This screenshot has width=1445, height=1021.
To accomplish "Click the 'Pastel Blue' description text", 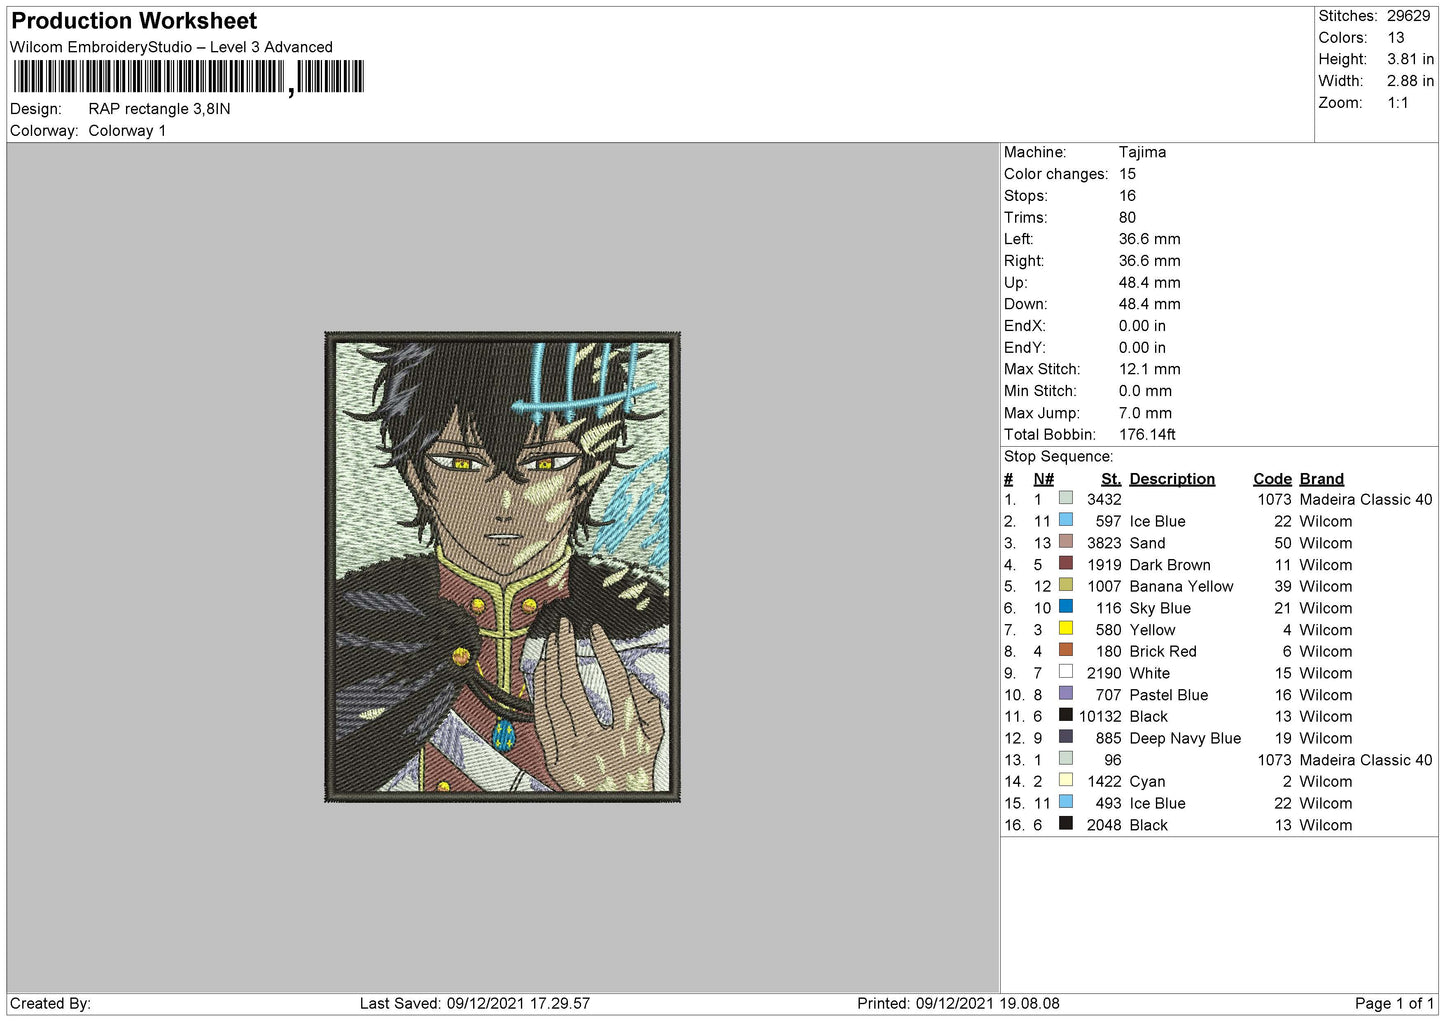I will pyautogui.click(x=1168, y=695).
